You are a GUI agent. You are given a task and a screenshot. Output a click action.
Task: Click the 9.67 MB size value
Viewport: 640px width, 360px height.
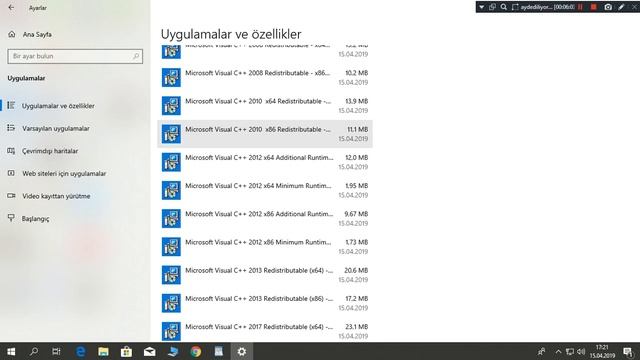click(356, 214)
